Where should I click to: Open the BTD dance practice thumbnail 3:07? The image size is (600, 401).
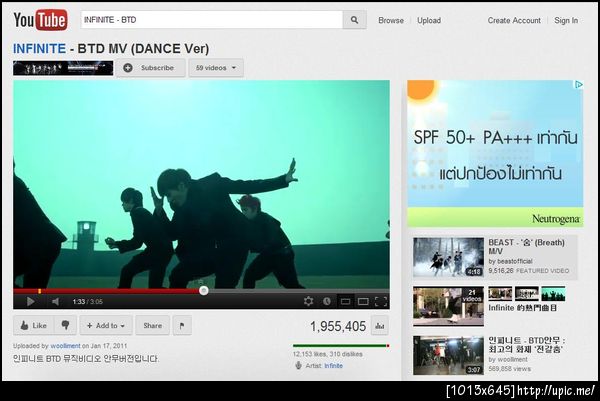click(x=448, y=355)
